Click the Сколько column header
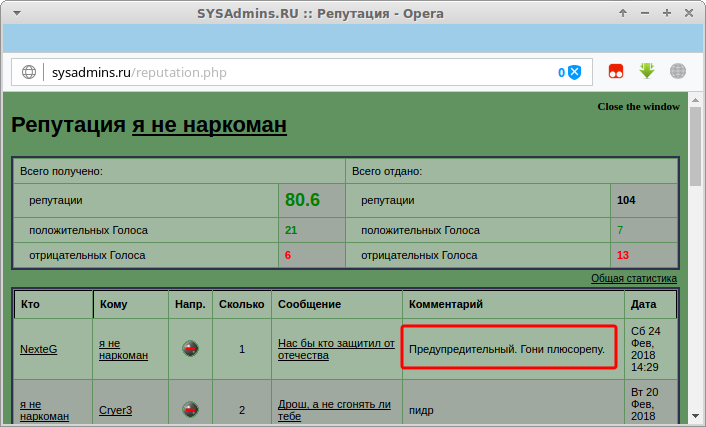 (241, 304)
